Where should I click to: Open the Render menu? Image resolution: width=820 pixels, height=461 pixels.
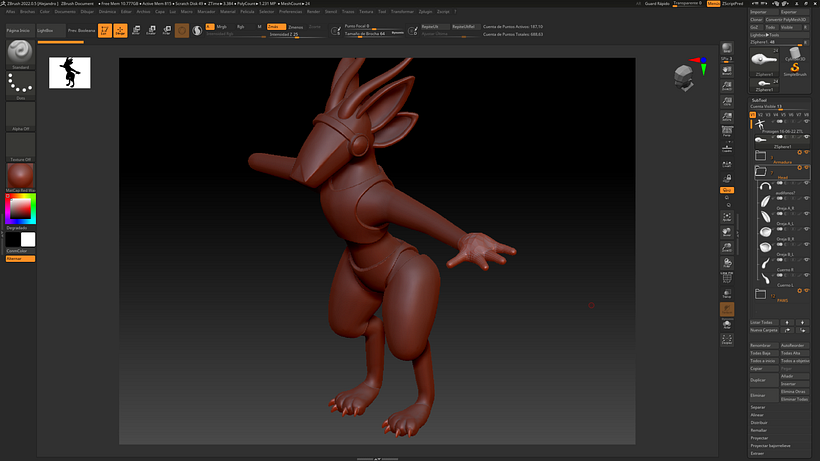tap(313, 11)
